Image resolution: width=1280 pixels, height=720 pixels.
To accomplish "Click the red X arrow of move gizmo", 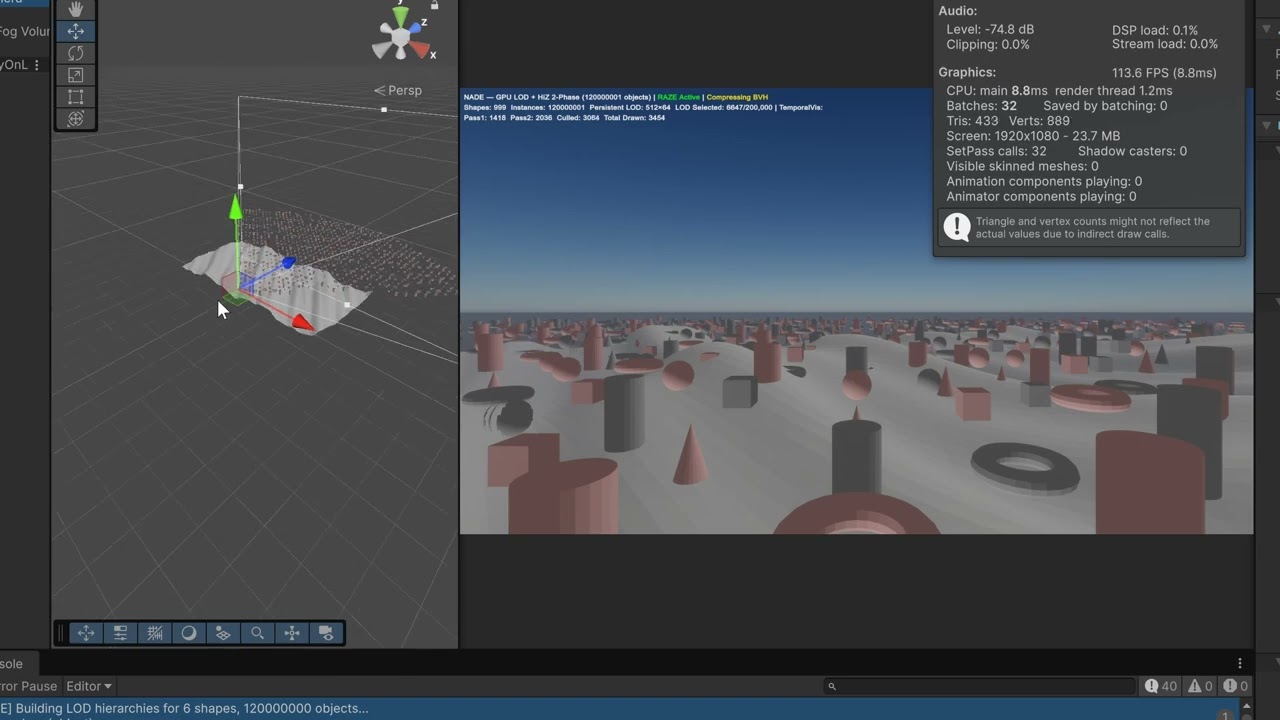I will [x=302, y=321].
